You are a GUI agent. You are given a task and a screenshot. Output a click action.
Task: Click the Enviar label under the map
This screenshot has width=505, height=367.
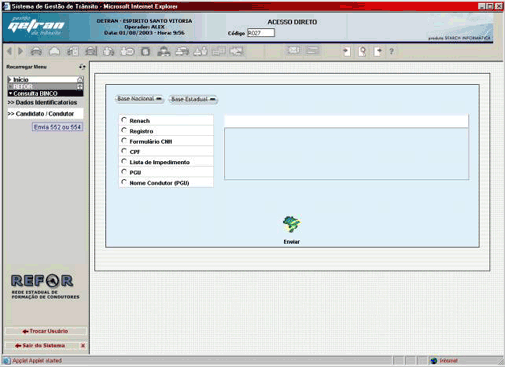pos(292,242)
